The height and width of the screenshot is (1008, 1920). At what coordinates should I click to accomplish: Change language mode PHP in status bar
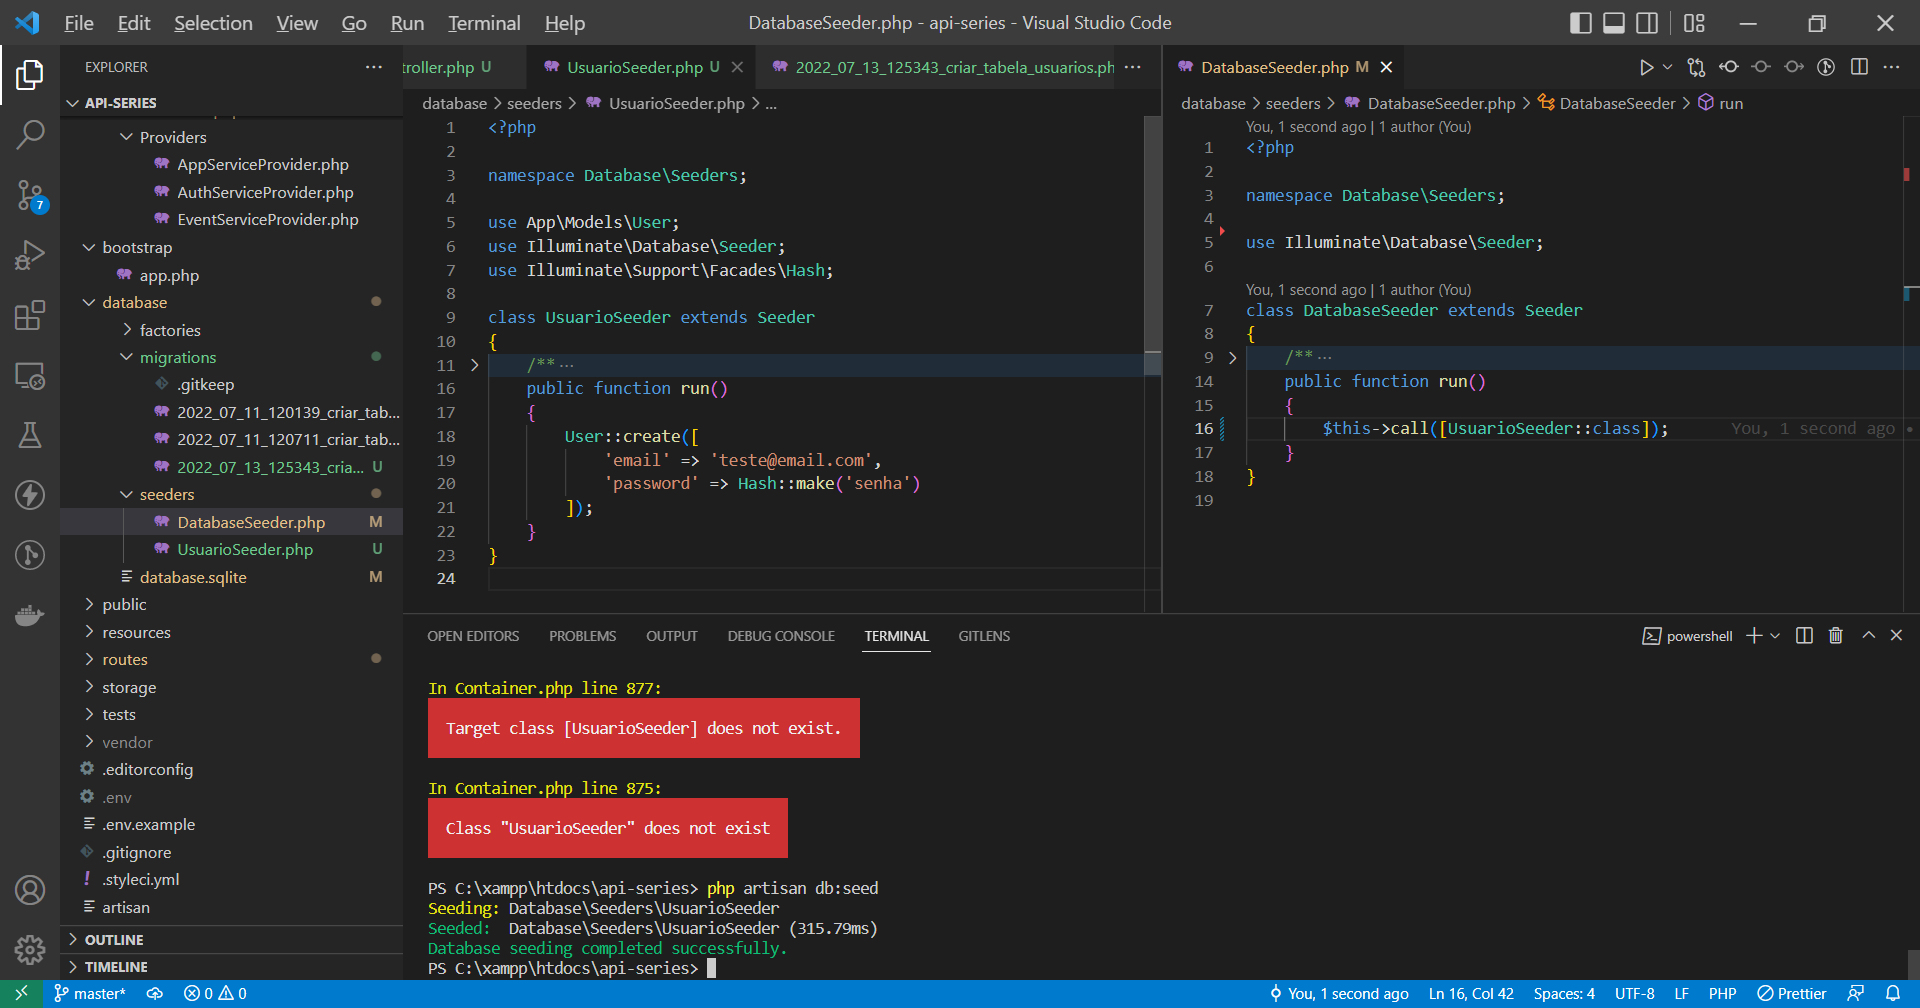click(x=1722, y=993)
